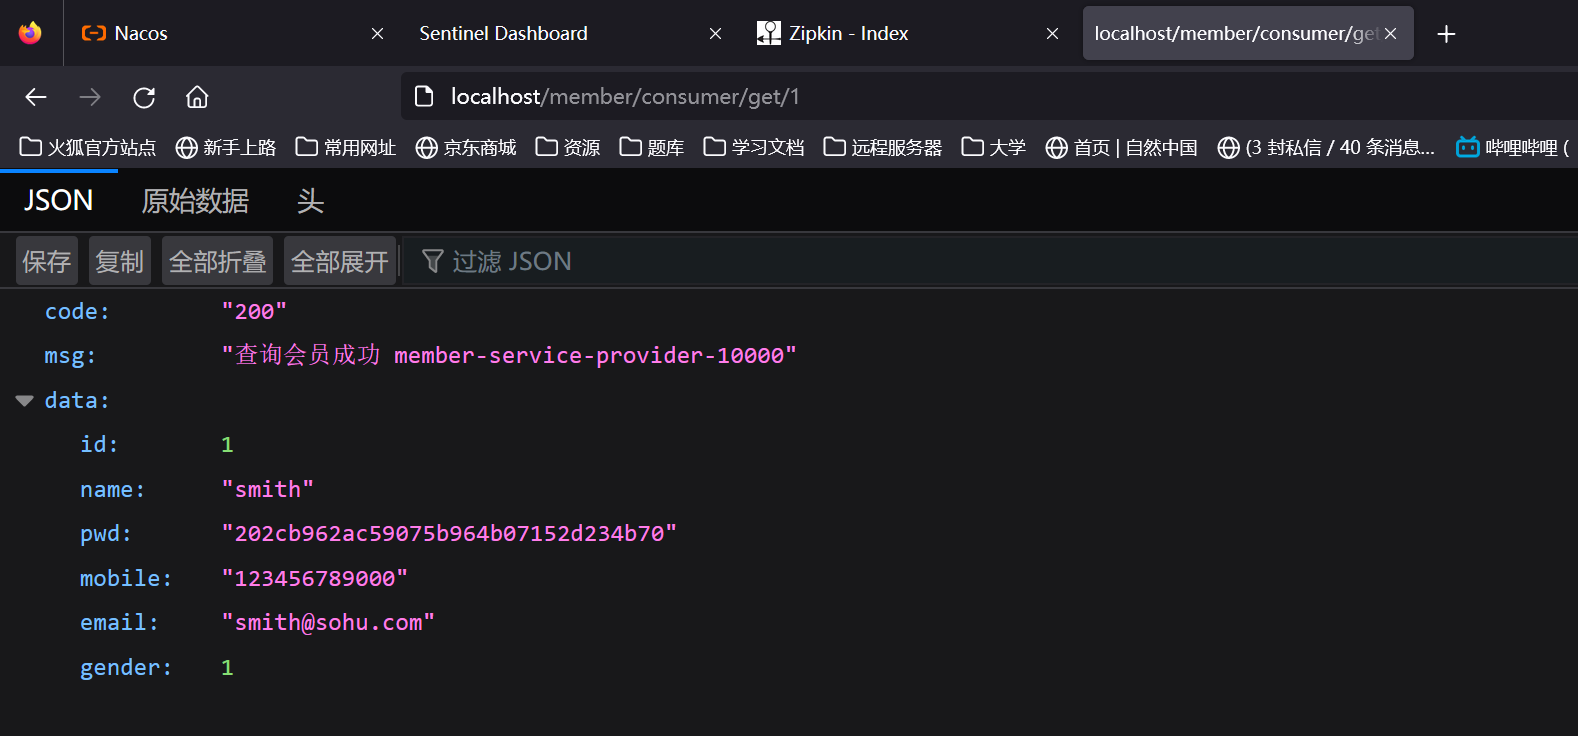Click the "smith" name value
The image size is (1578, 736).
click(267, 489)
